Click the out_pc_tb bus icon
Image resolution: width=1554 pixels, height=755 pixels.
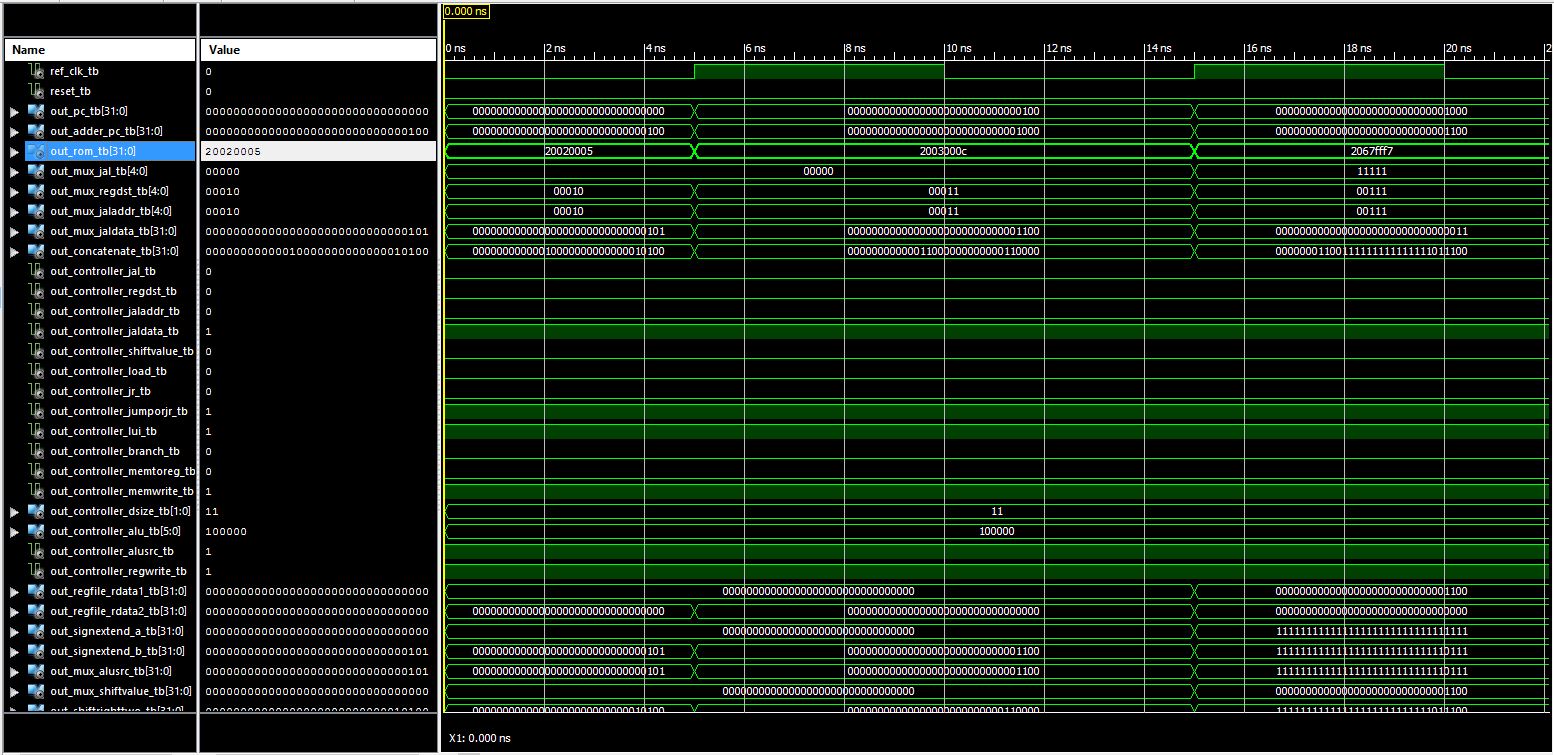36,111
